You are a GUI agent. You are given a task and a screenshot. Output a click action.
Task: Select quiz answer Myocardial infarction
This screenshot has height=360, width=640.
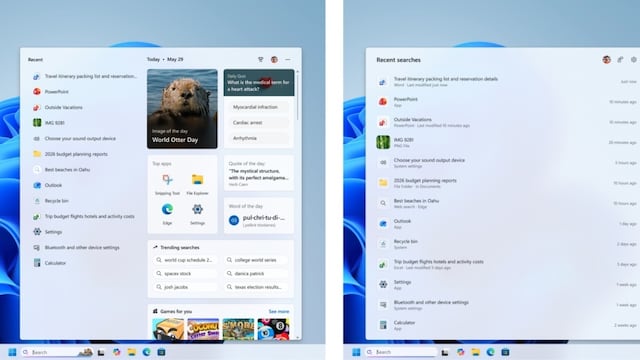[259, 107]
